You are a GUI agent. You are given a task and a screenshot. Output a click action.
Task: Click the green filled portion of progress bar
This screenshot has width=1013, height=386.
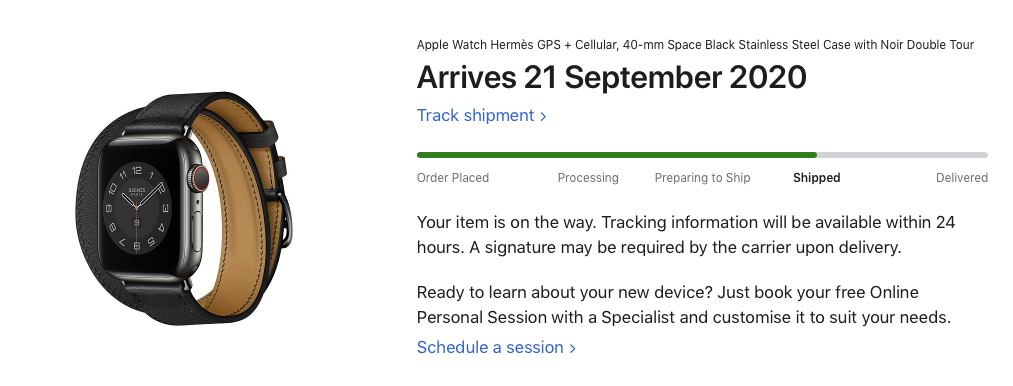coord(617,155)
